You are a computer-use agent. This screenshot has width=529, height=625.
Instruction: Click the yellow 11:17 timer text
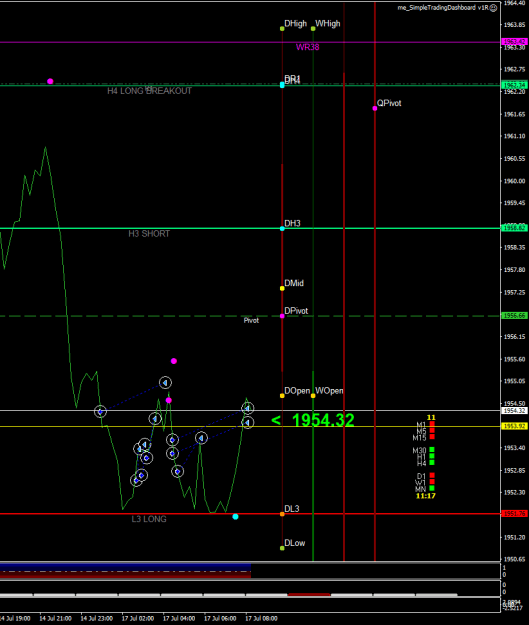pyautogui.click(x=426, y=496)
